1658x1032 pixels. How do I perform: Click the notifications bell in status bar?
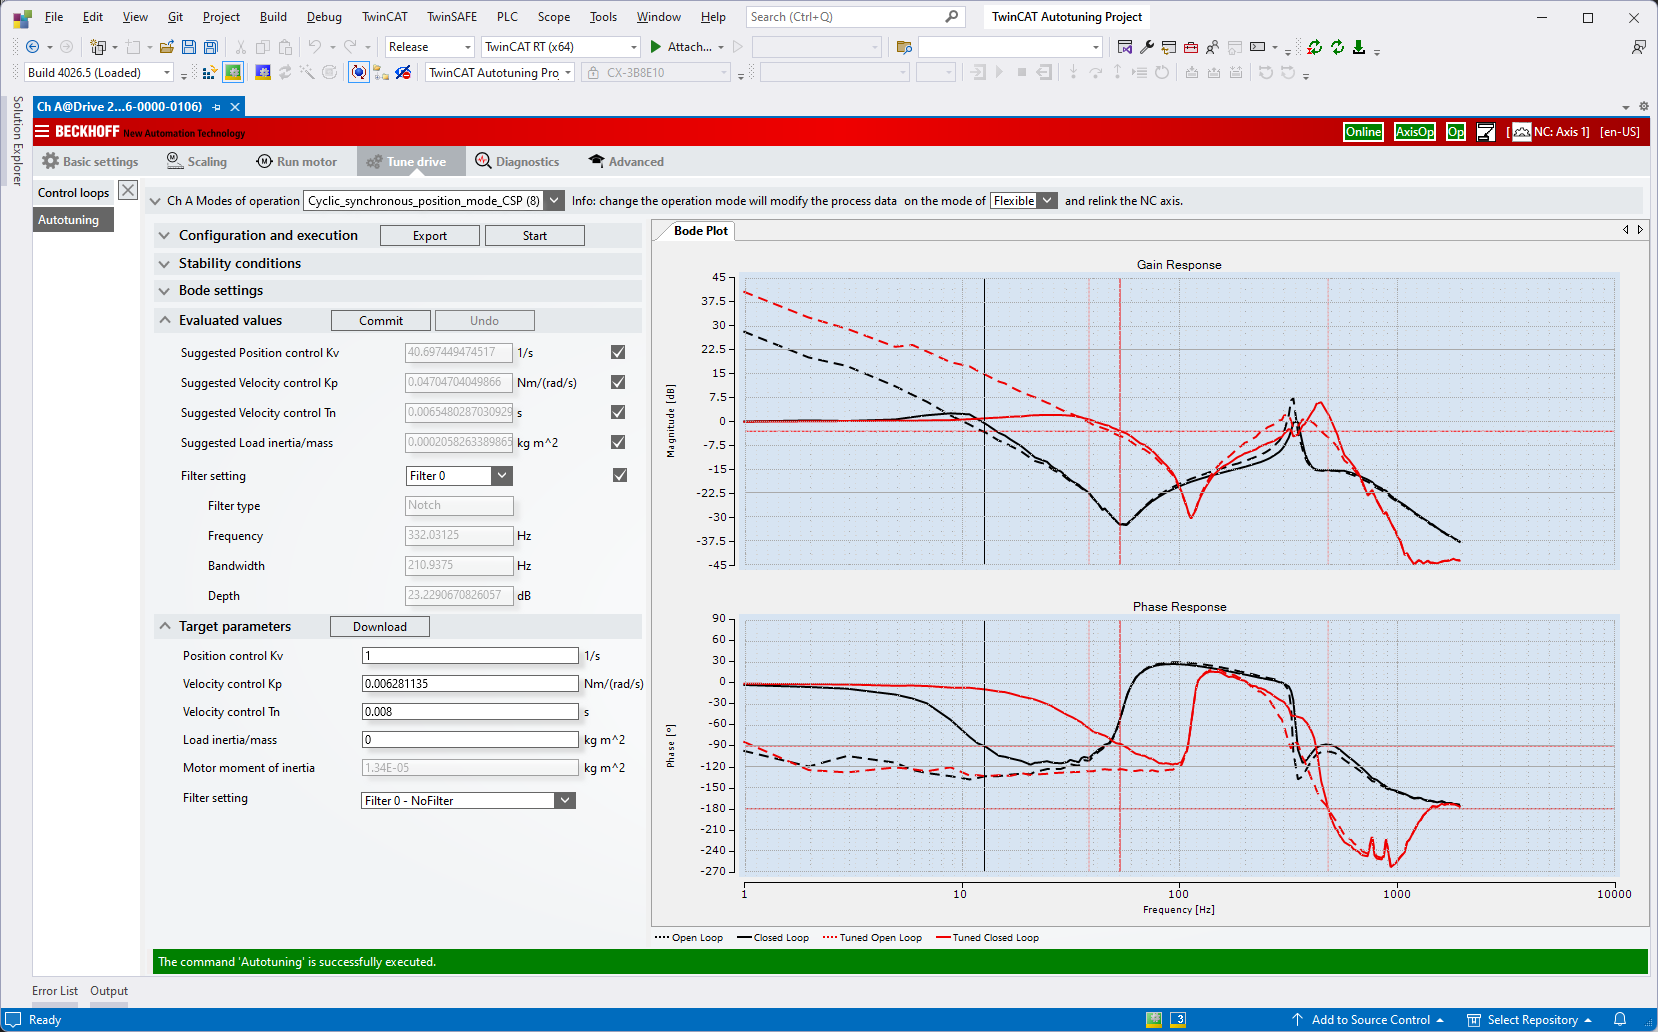(1620, 1019)
